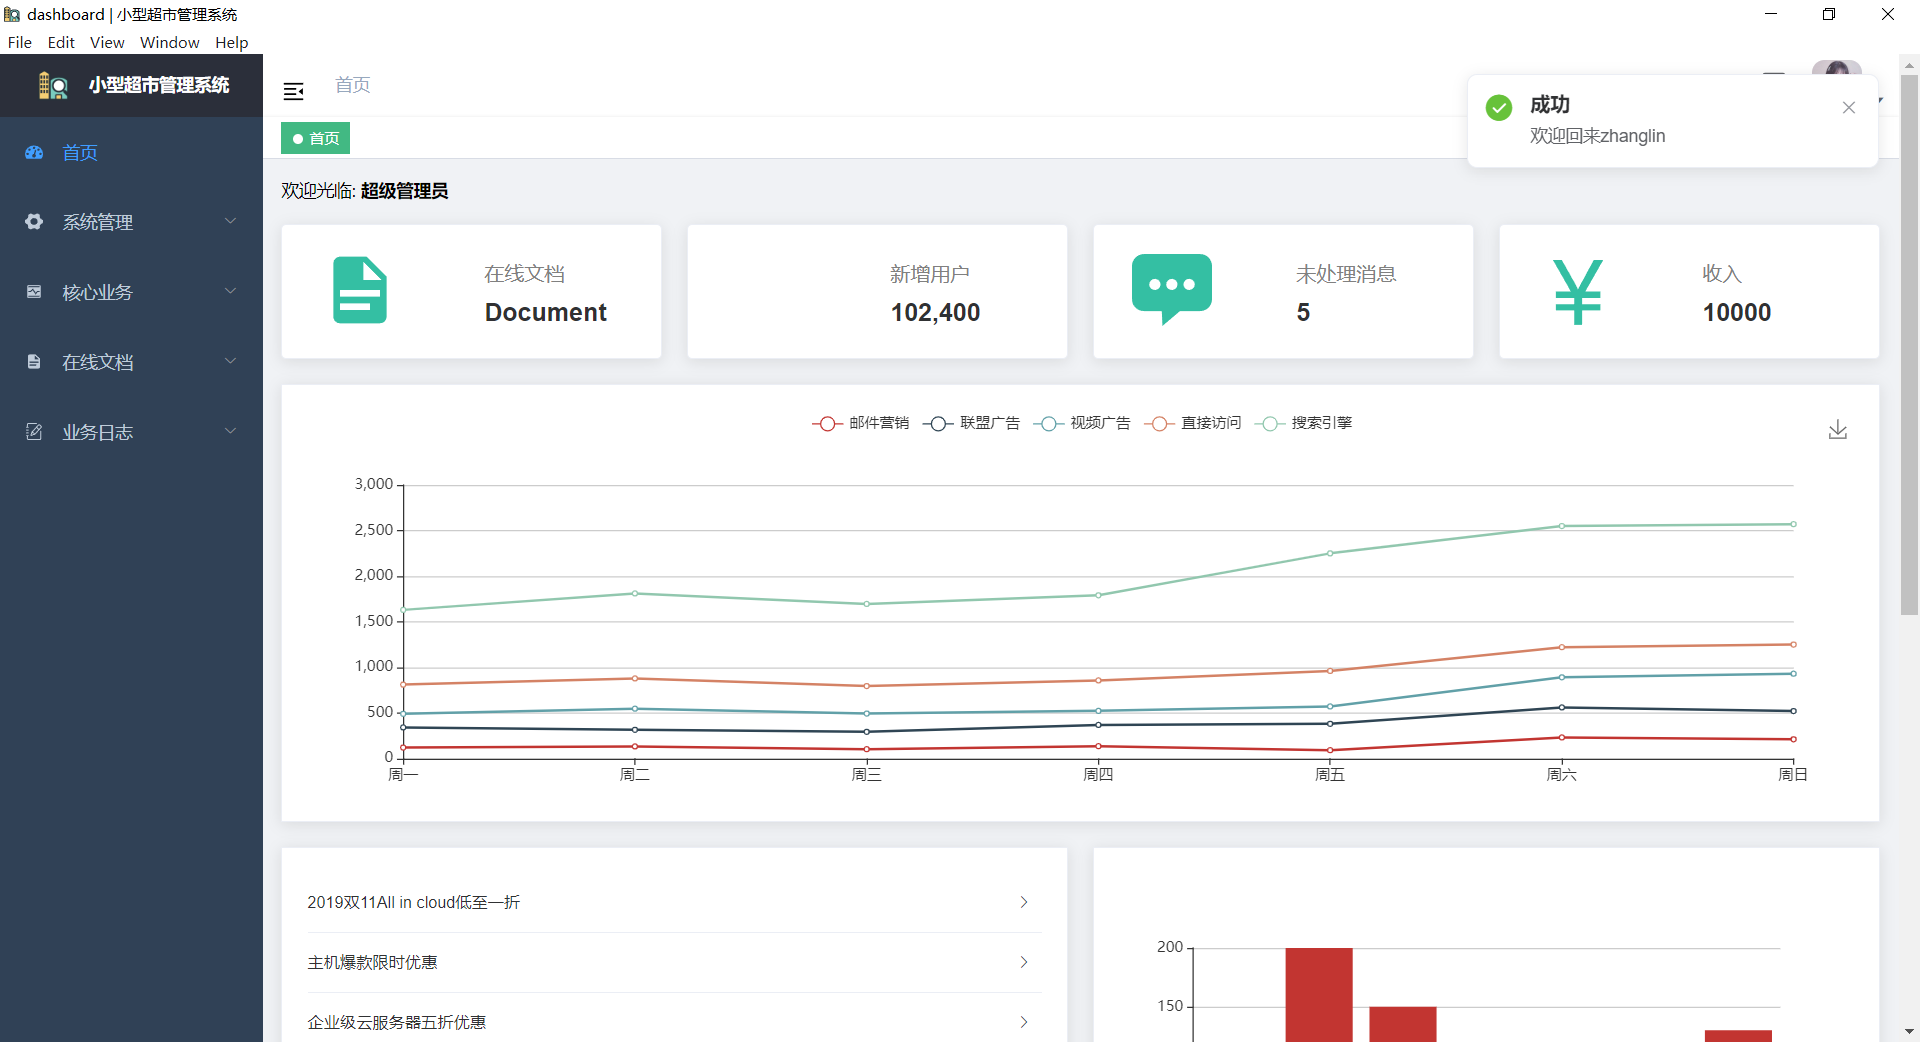1920x1042 pixels.
Task: Open the File menu
Action: click(x=20, y=42)
